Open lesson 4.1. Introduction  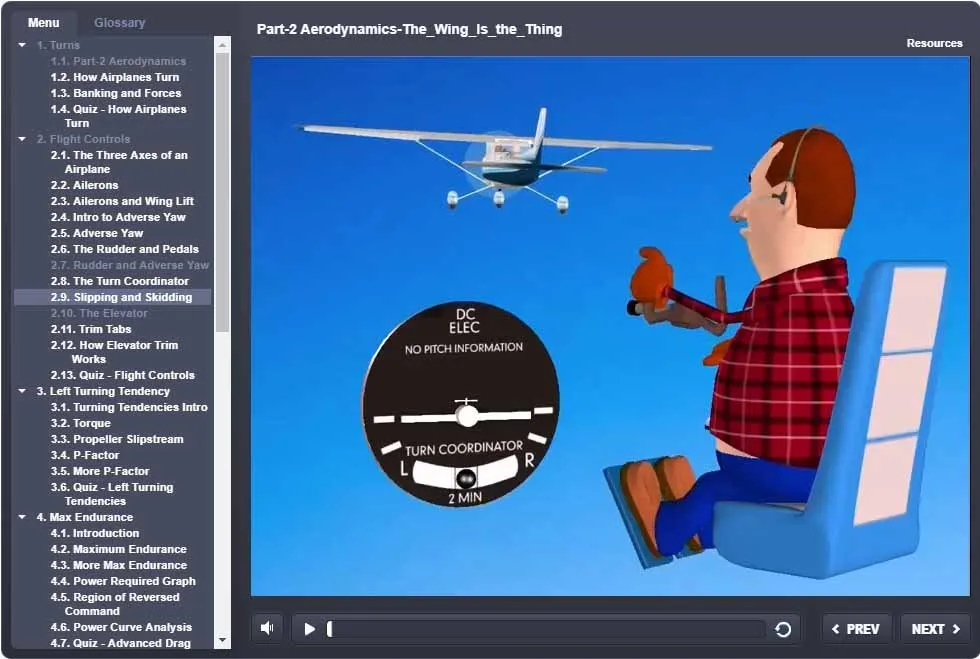pos(94,533)
